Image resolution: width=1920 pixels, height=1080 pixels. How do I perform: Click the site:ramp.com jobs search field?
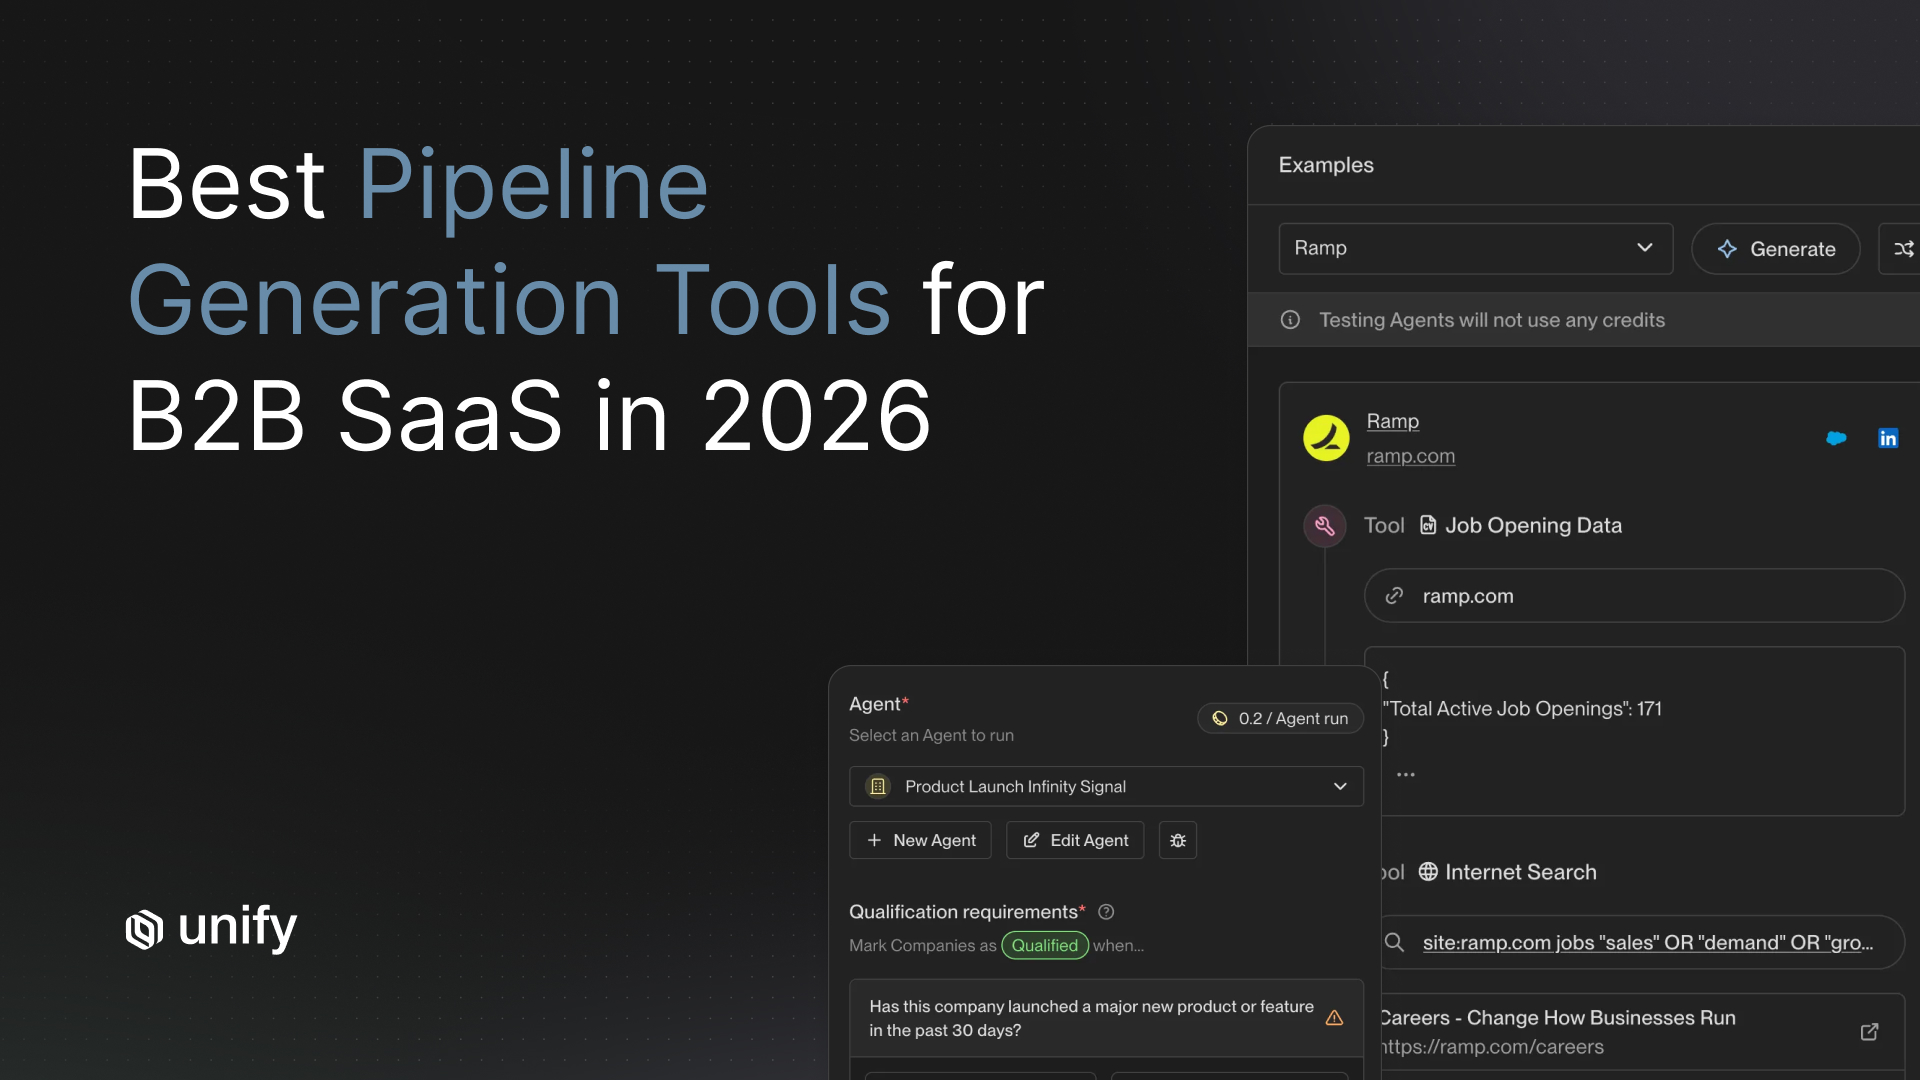[x=1646, y=942]
